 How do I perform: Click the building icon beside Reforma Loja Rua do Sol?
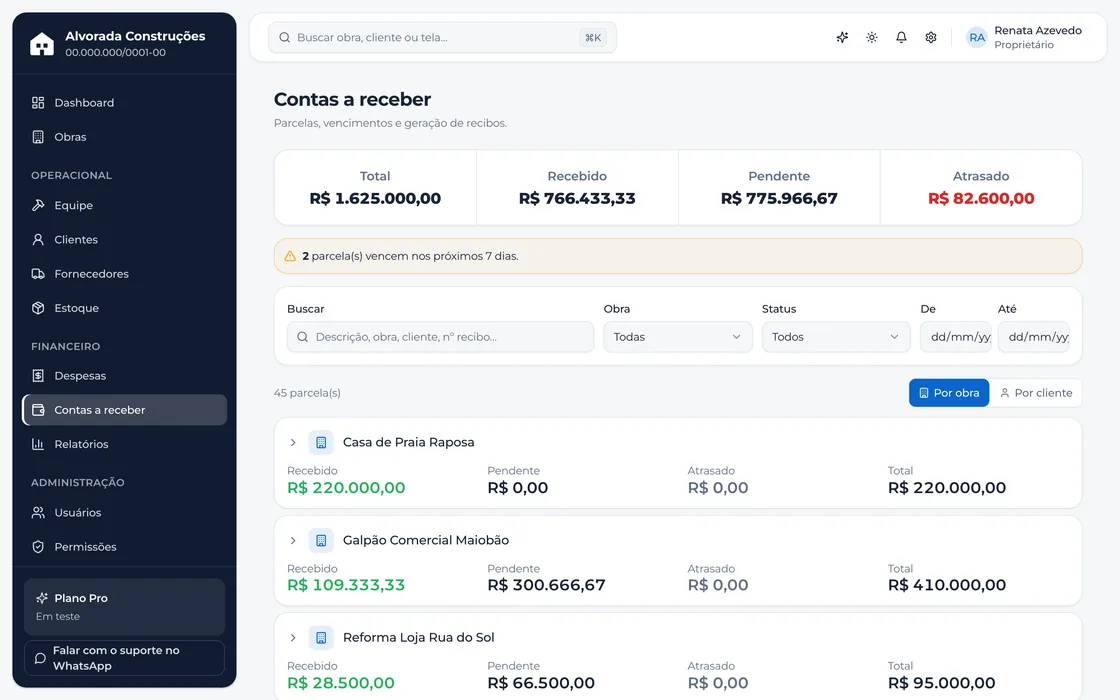[x=321, y=637]
